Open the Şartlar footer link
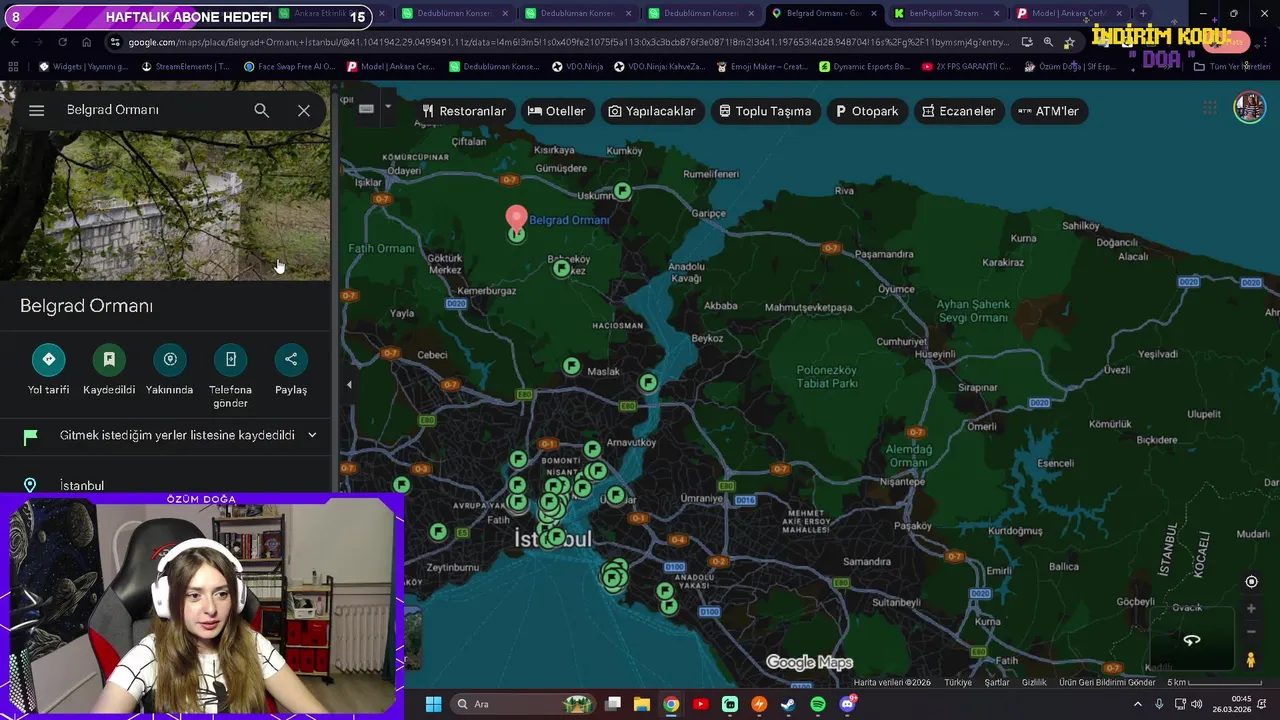The width and height of the screenshot is (1280, 720). coord(996,682)
